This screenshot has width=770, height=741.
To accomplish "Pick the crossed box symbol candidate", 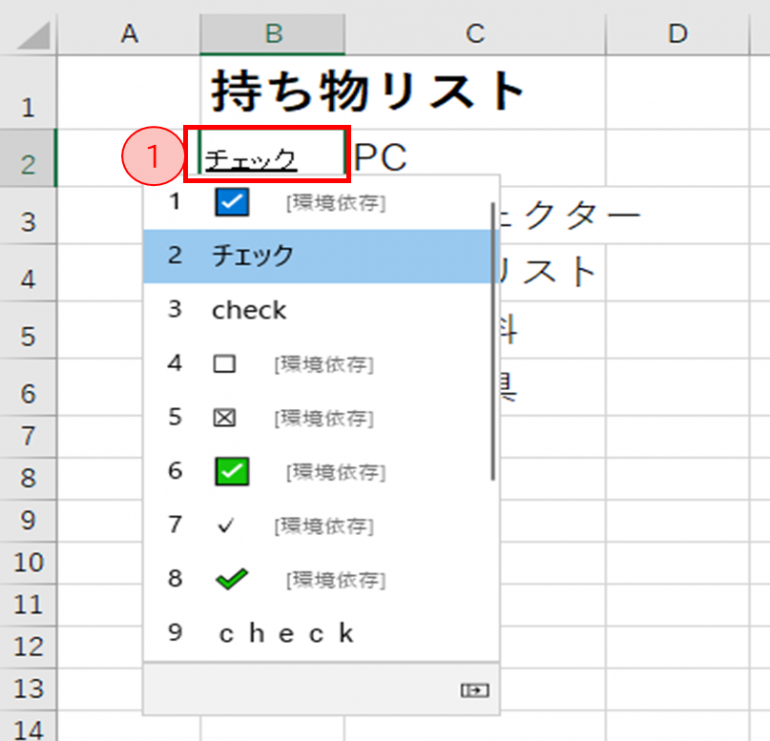I will click(x=225, y=417).
